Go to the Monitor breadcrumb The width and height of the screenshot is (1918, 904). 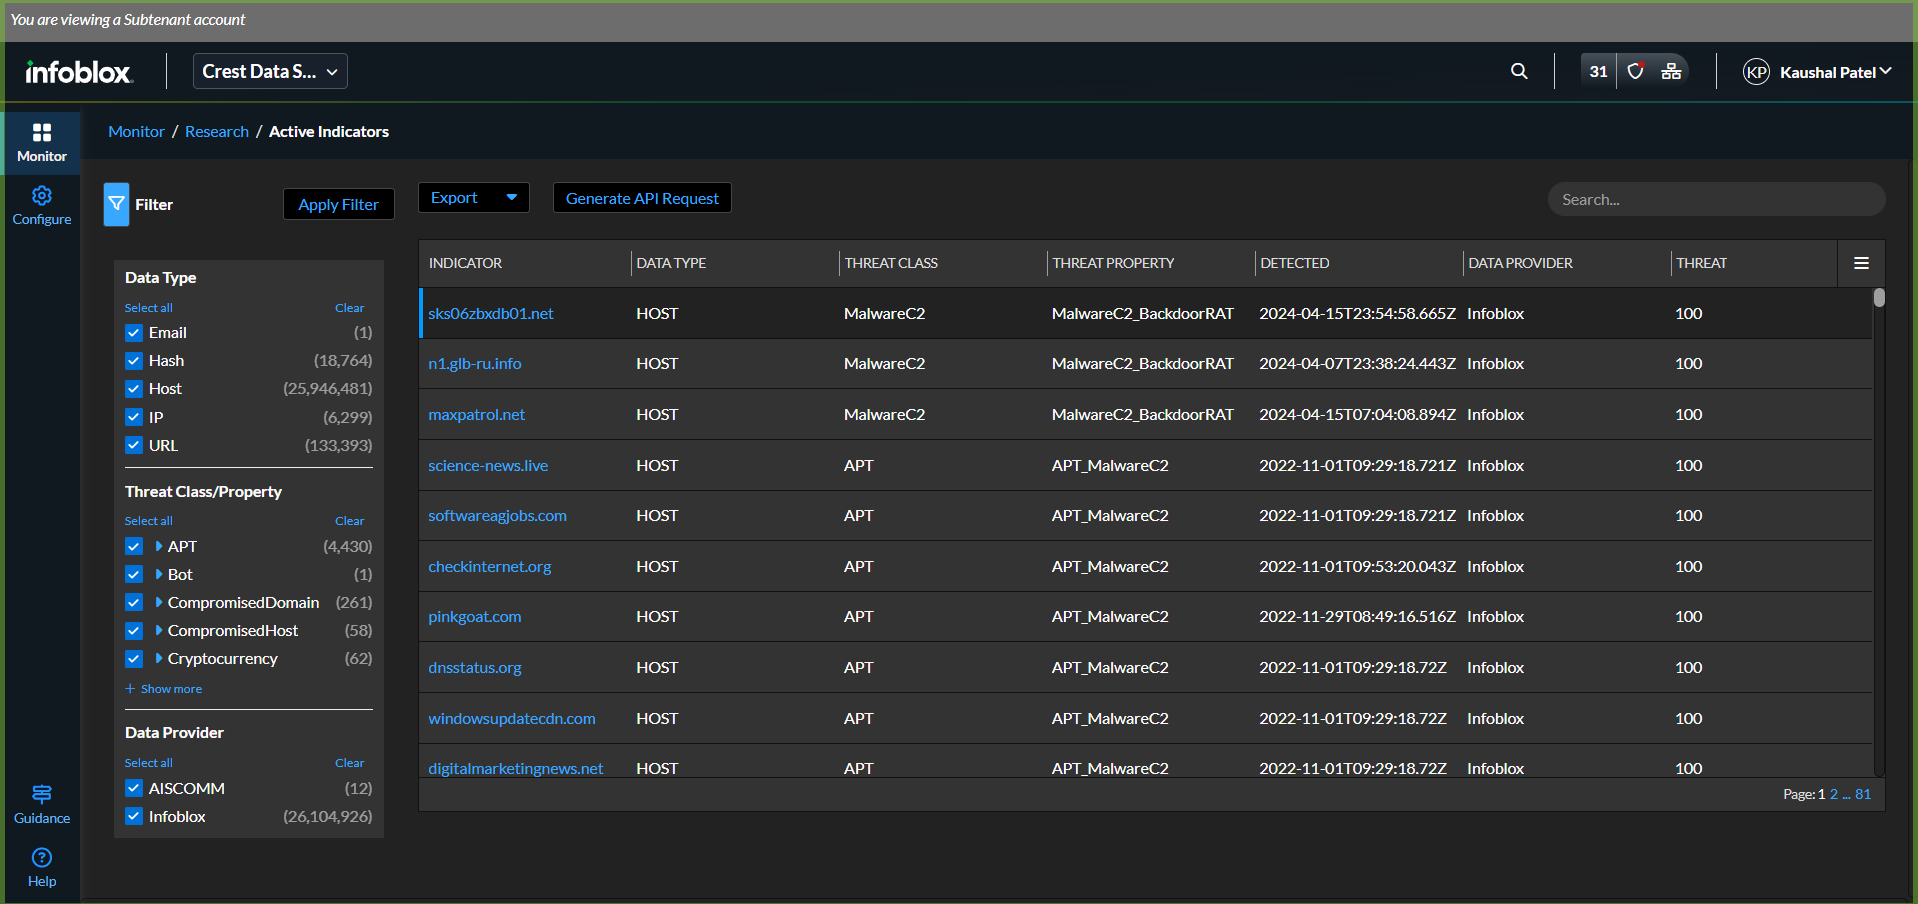(136, 132)
